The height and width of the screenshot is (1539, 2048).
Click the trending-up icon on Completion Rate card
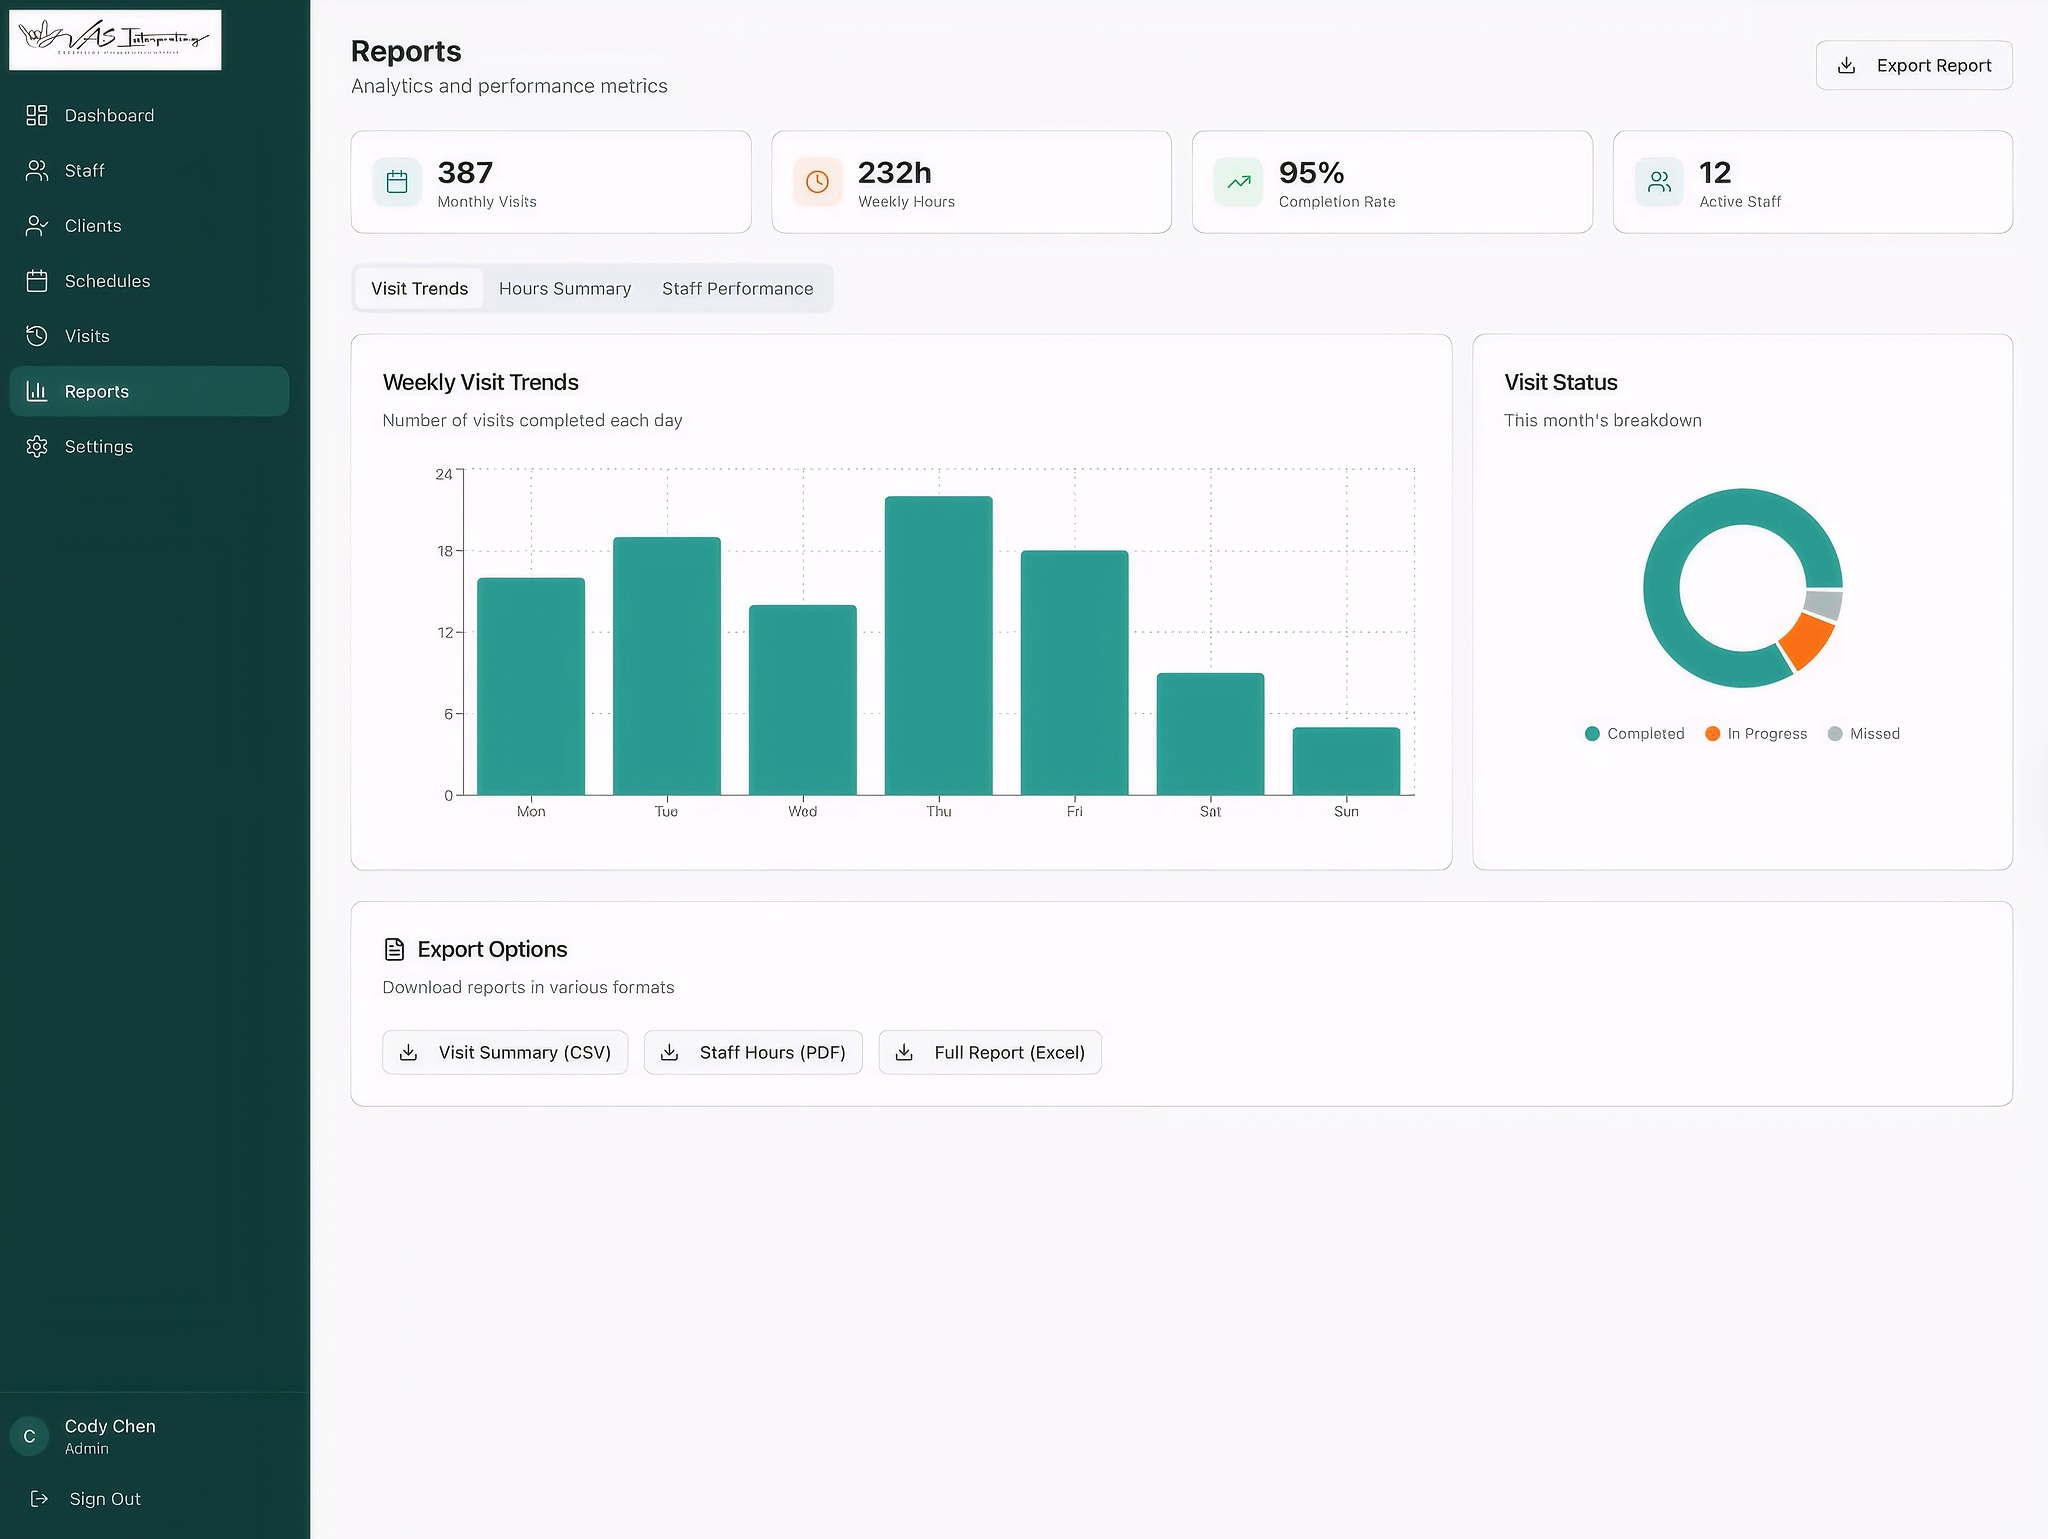[1238, 182]
